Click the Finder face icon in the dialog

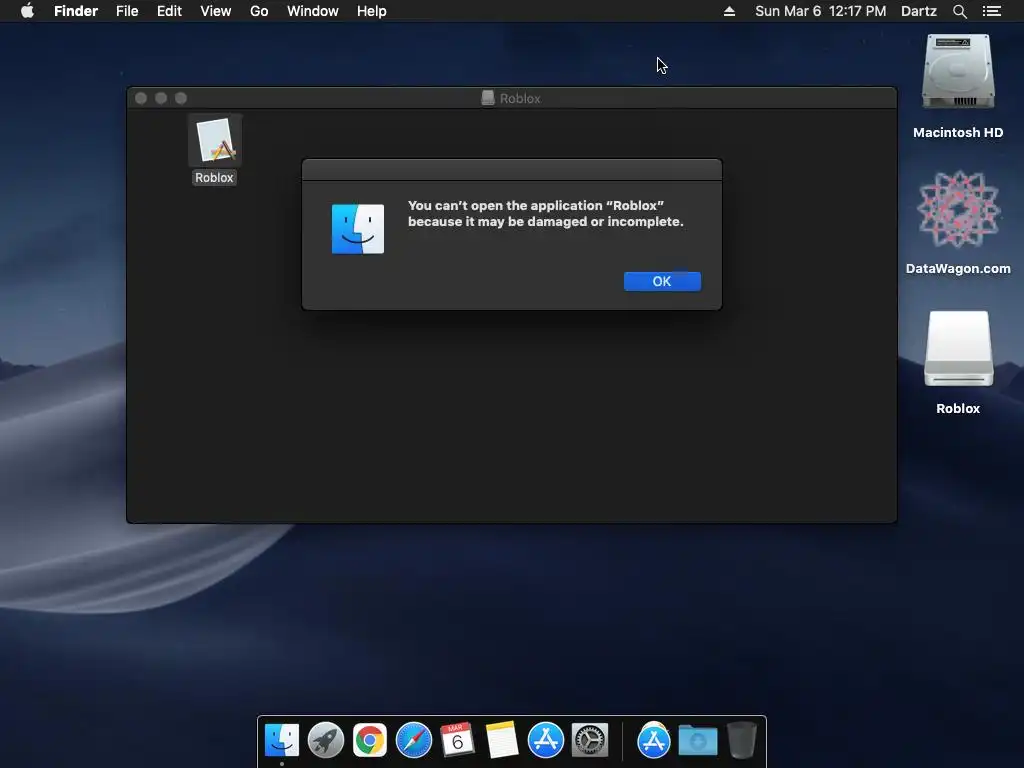pyautogui.click(x=358, y=229)
